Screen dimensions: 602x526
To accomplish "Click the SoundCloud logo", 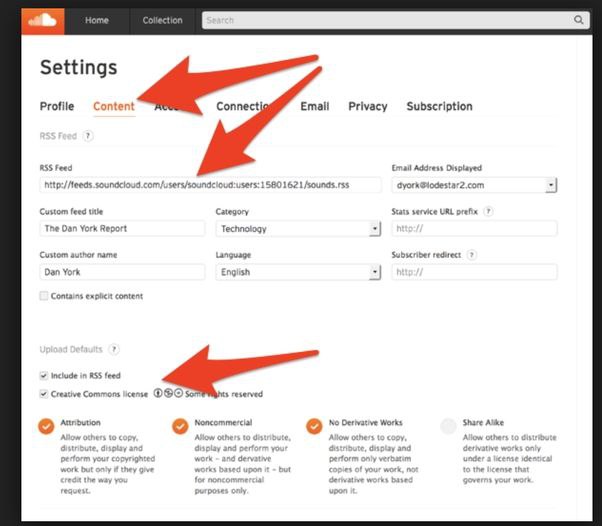I will tap(43, 21).
